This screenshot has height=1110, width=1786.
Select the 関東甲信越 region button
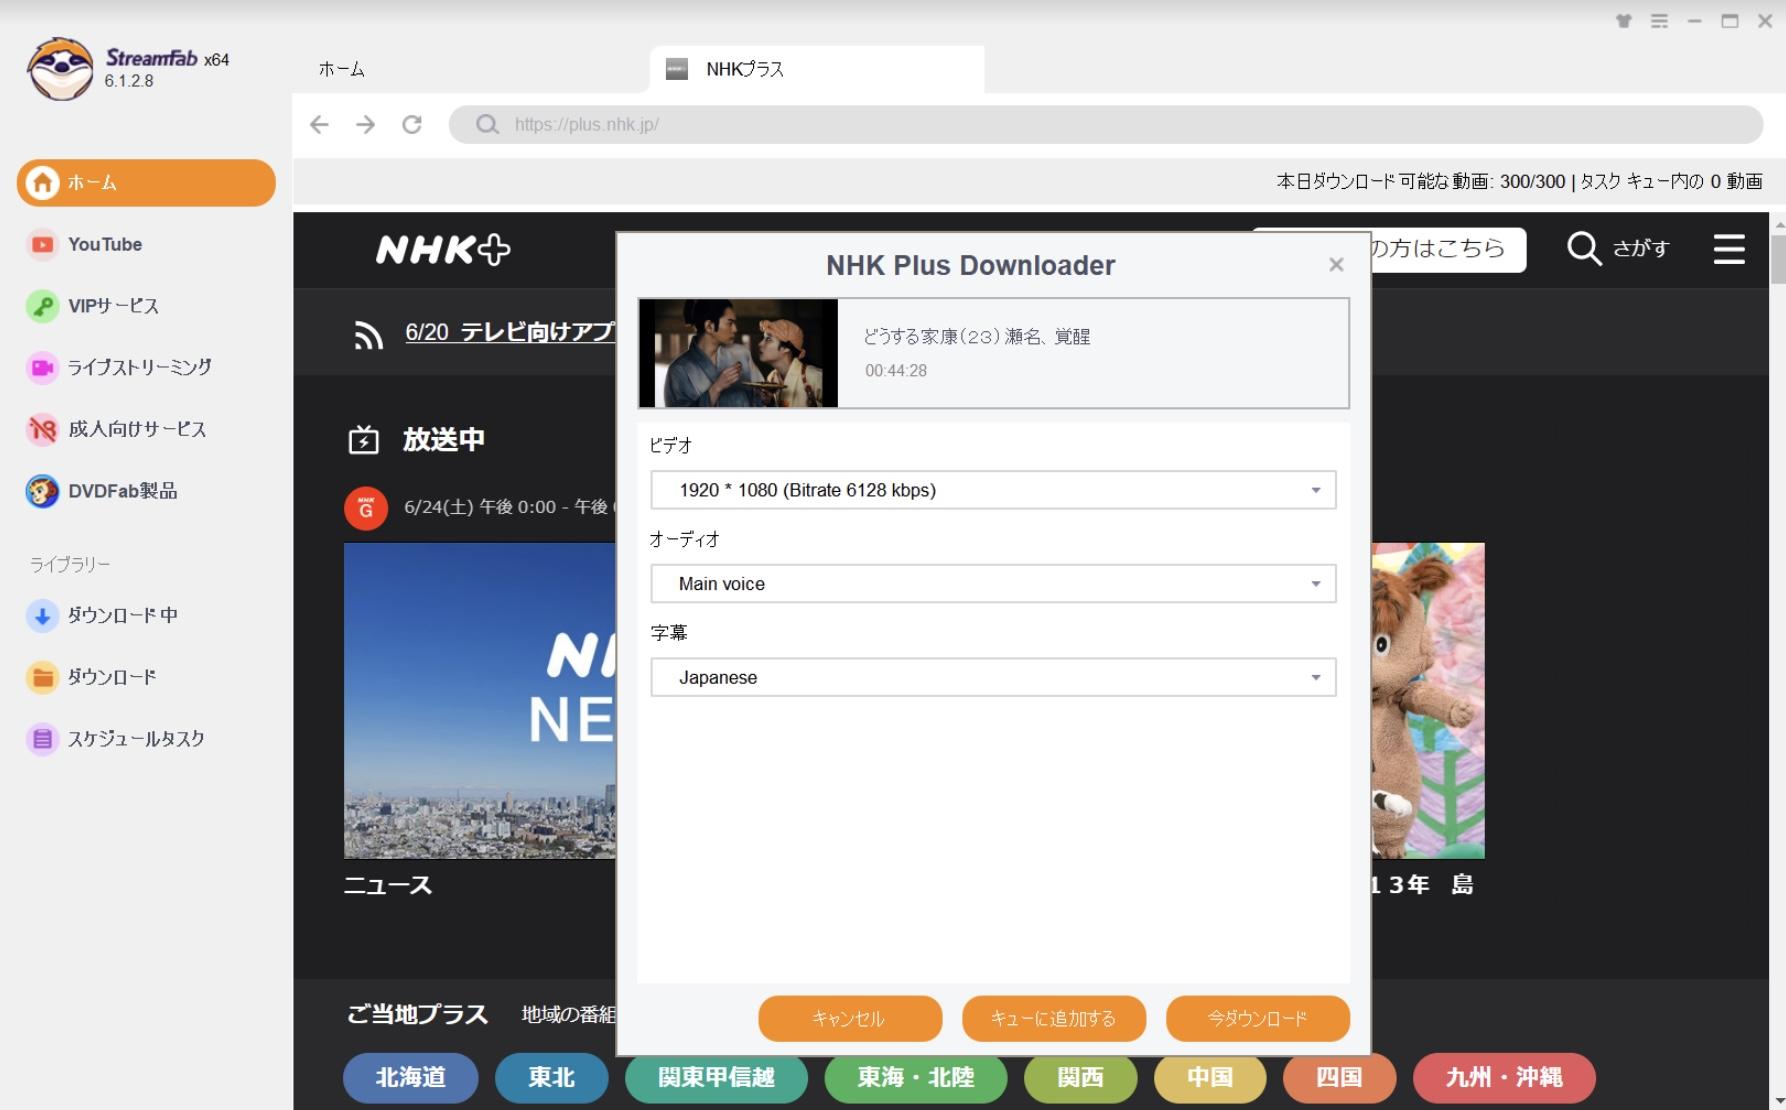(716, 1078)
